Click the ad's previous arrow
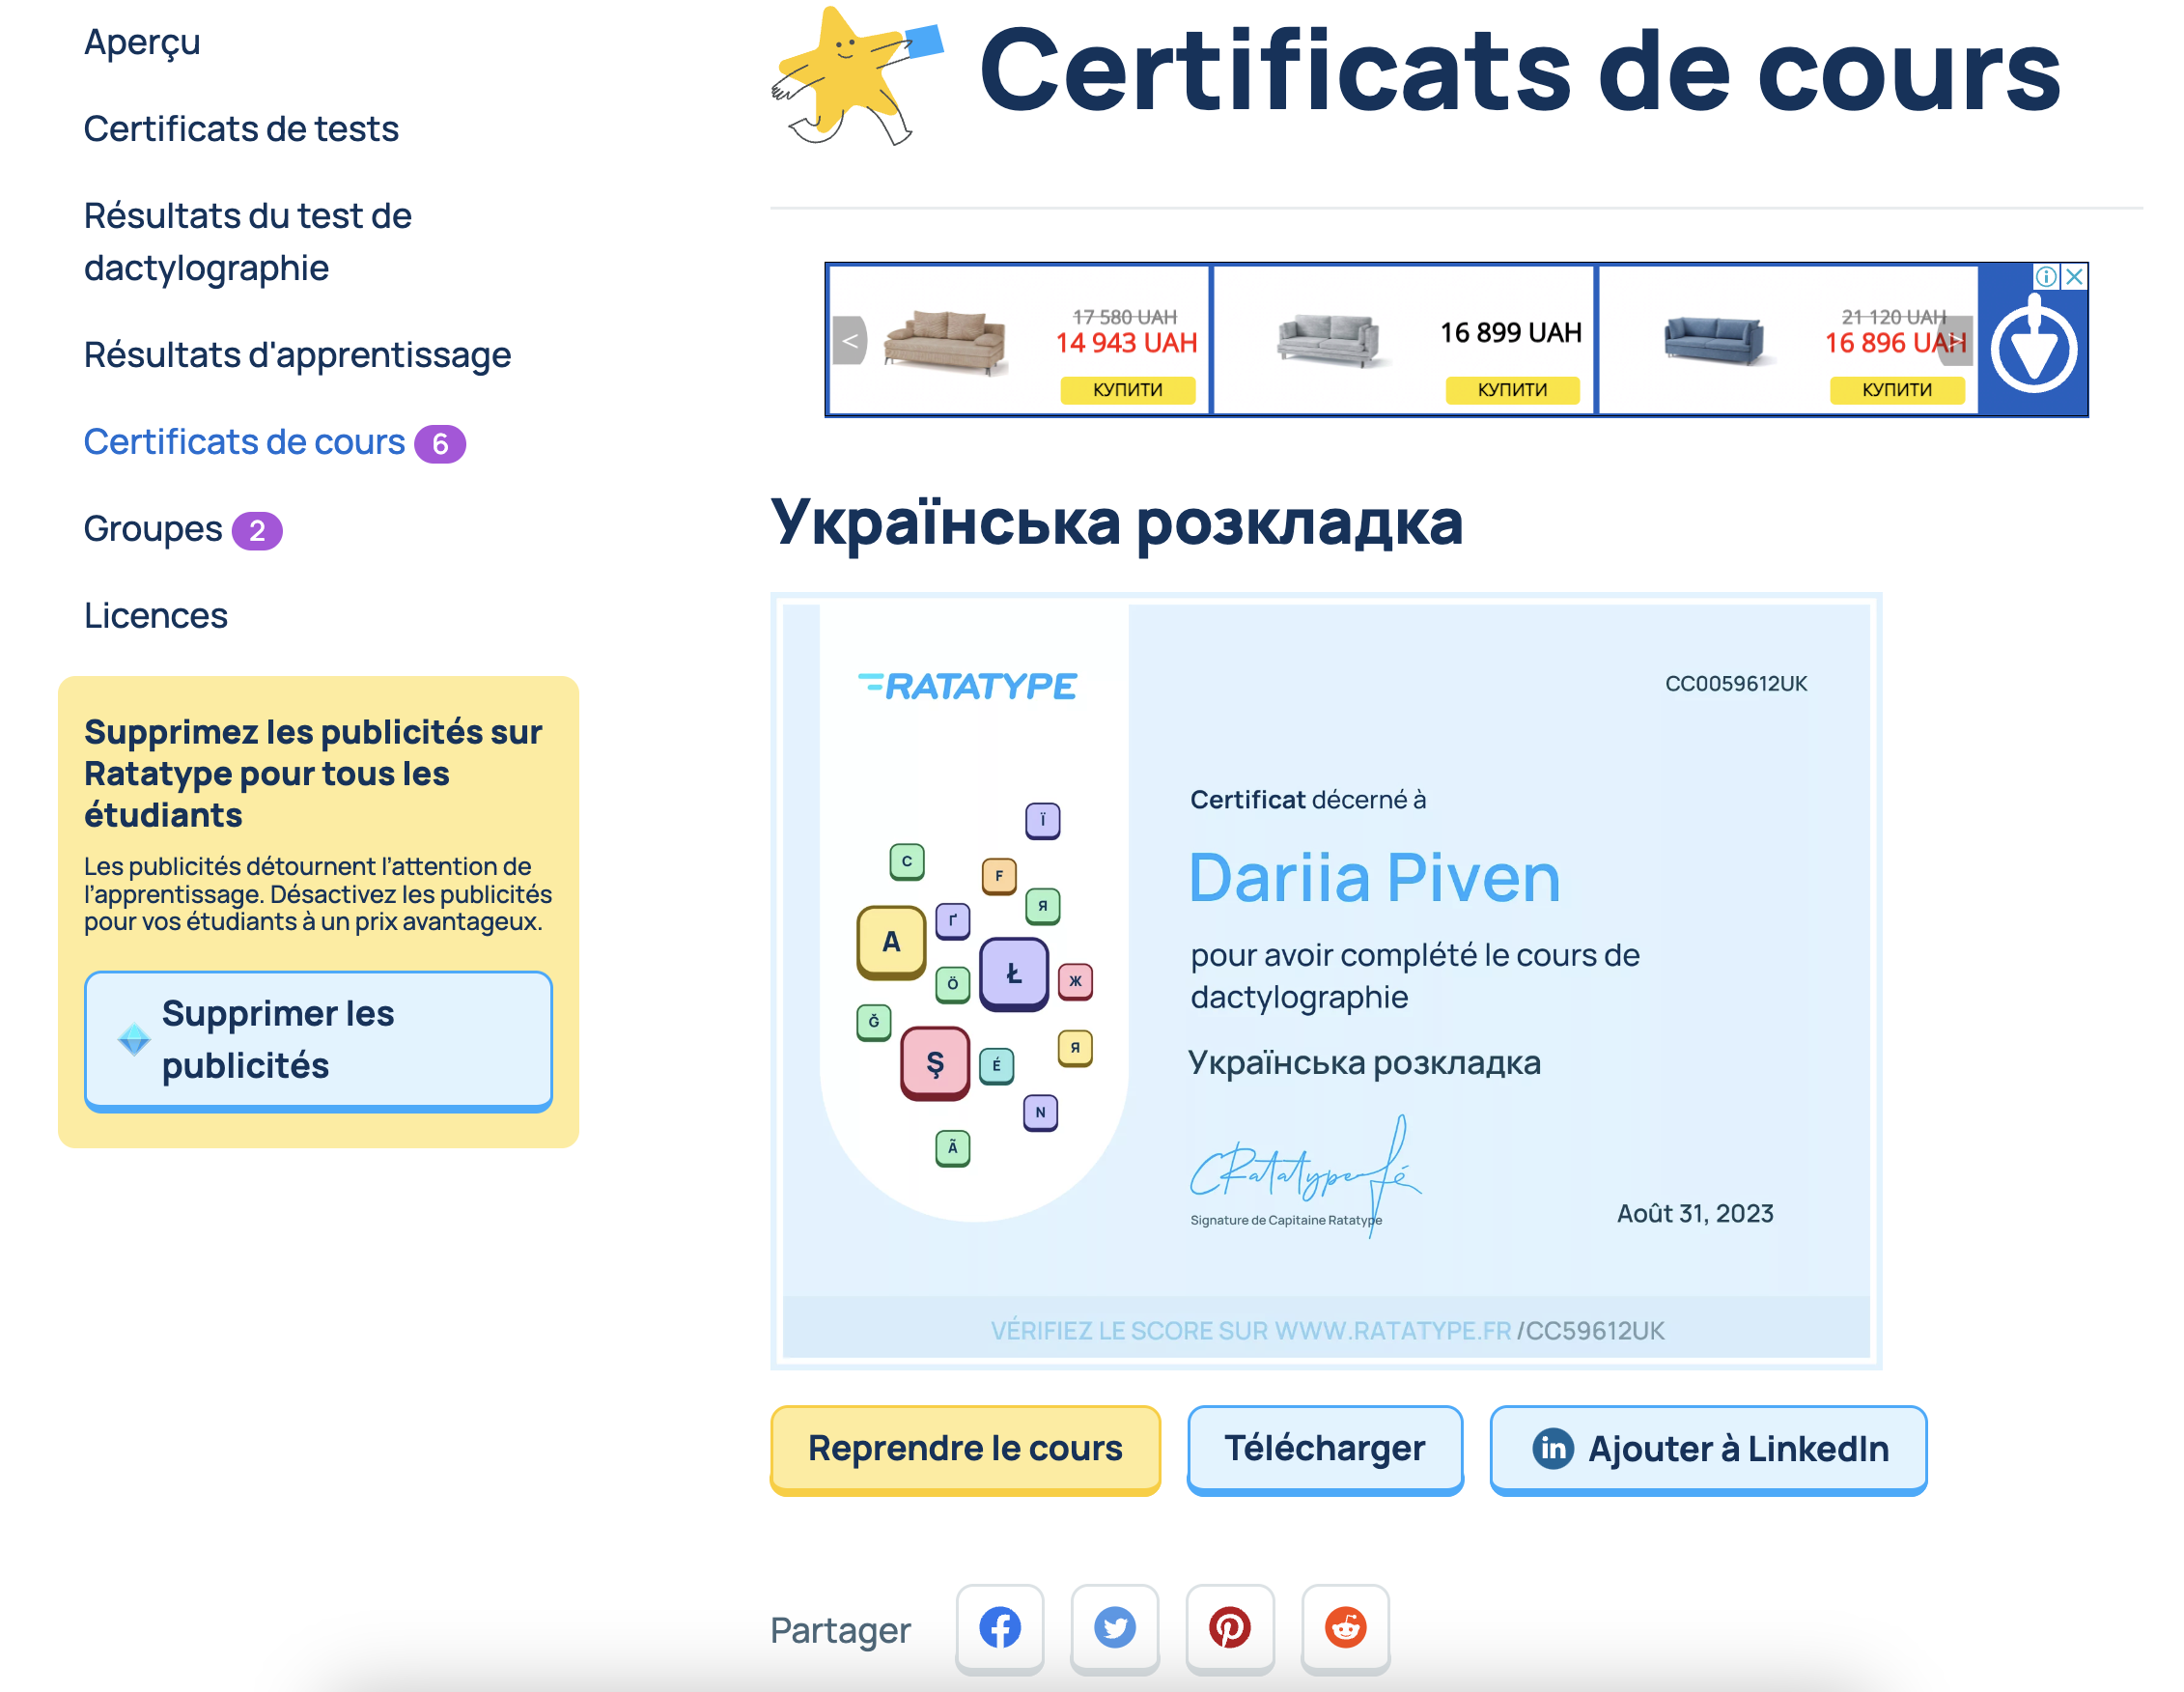The height and width of the screenshot is (1692, 2184). [x=849, y=340]
